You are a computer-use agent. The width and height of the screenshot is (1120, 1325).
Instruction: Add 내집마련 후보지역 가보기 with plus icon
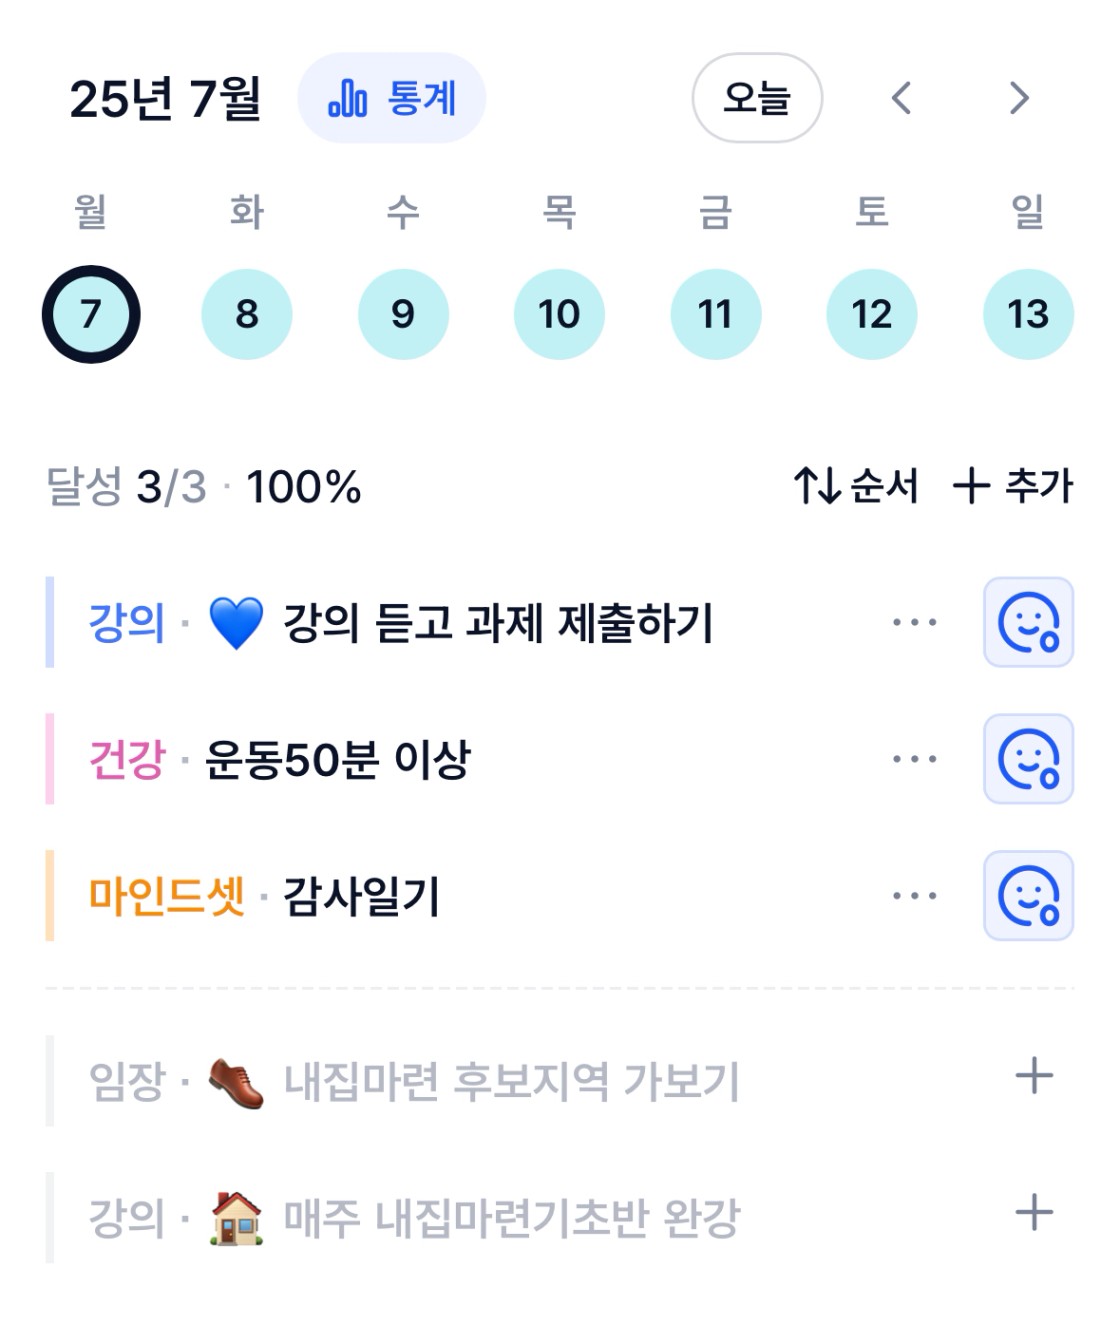(x=1034, y=1076)
